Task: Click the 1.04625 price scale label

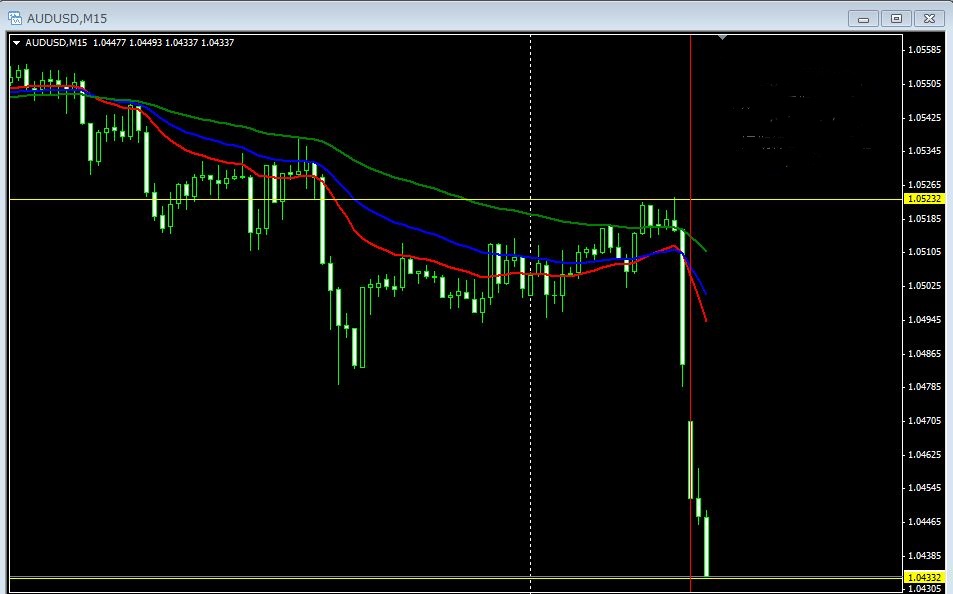Action: pyautogui.click(x=924, y=454)
